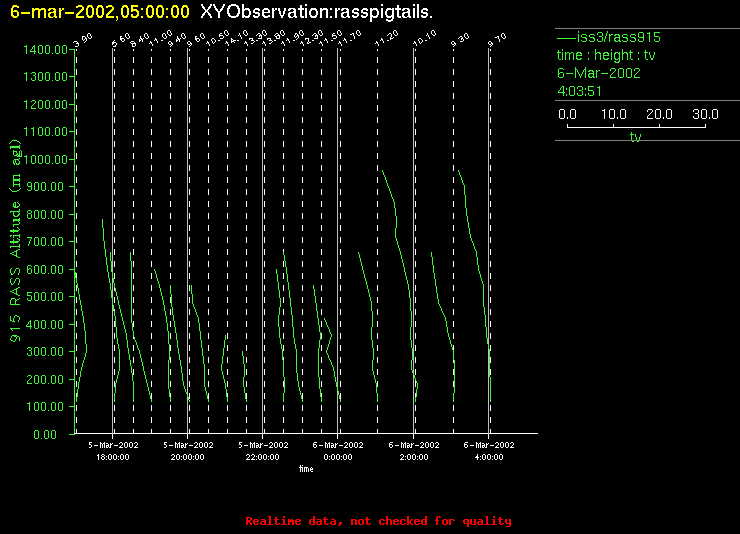Screen dimensions: 740x534
Task: Click the '1100.00' y-axis label
Action: coord(45,132)
